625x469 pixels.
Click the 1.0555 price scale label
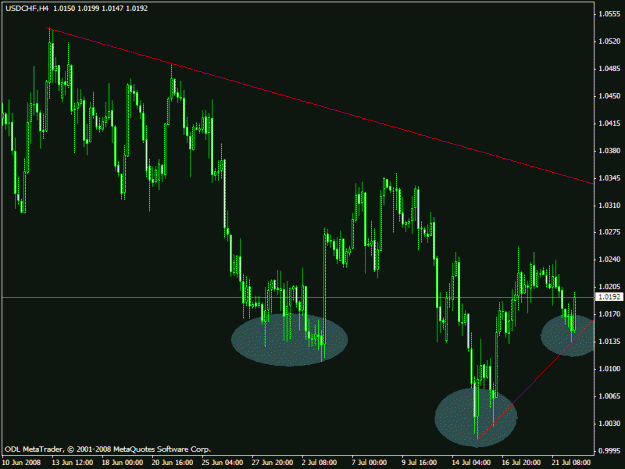coord(610,14)
